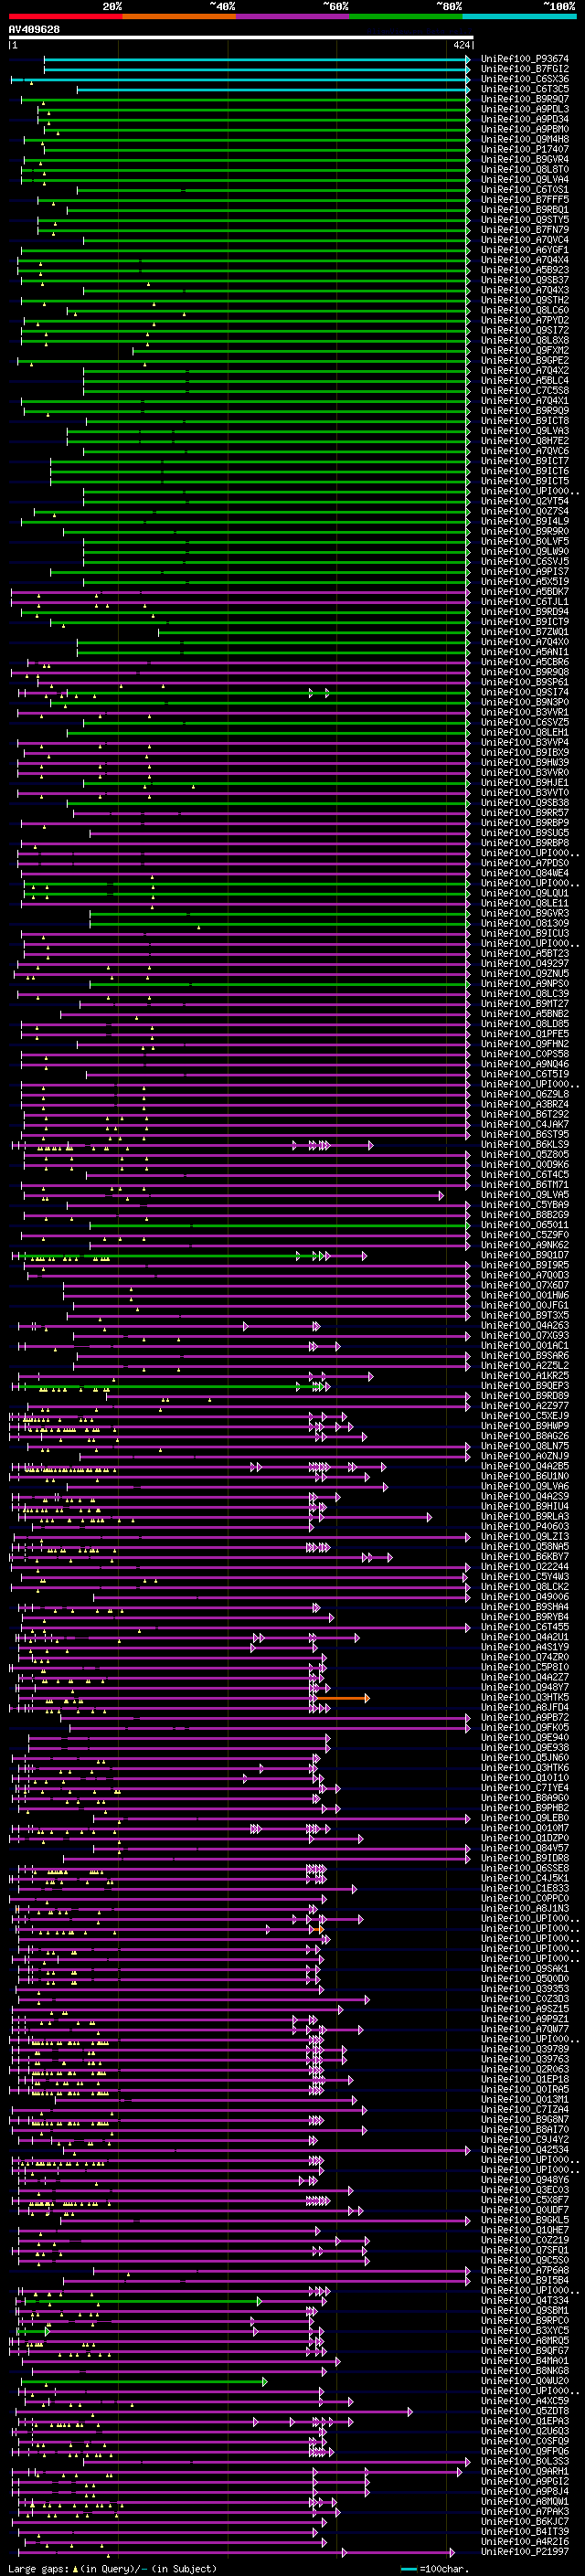Select hit label UniRef100_C6T4C5

(524, 1174)
